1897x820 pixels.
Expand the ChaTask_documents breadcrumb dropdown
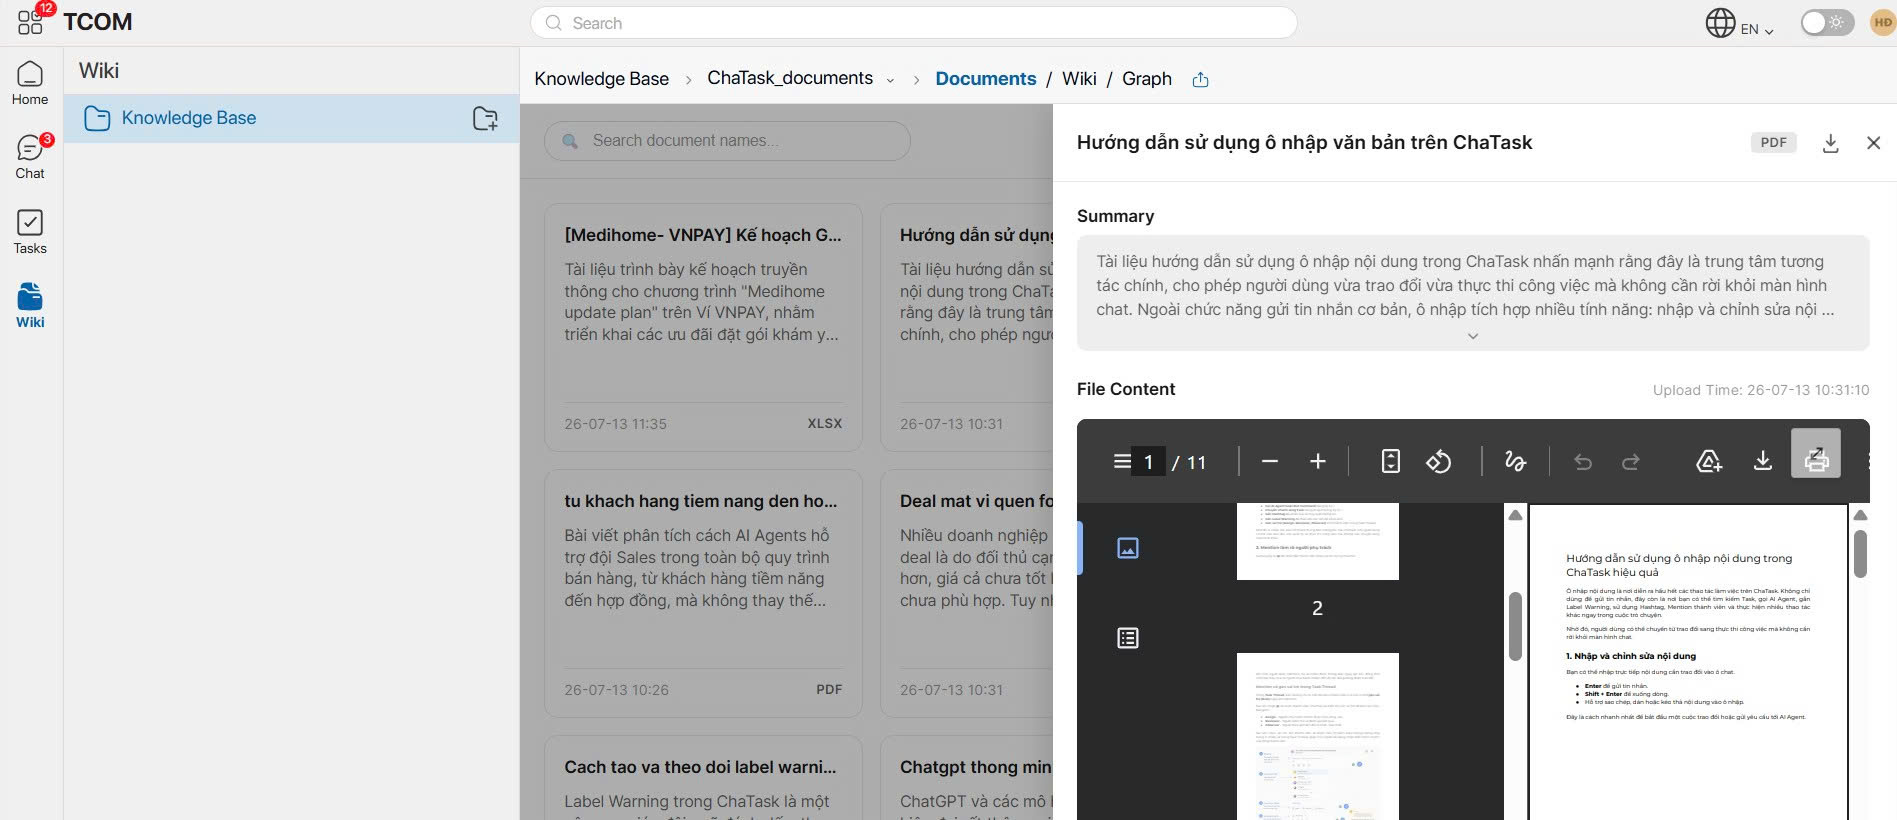(x=890, y=80)
